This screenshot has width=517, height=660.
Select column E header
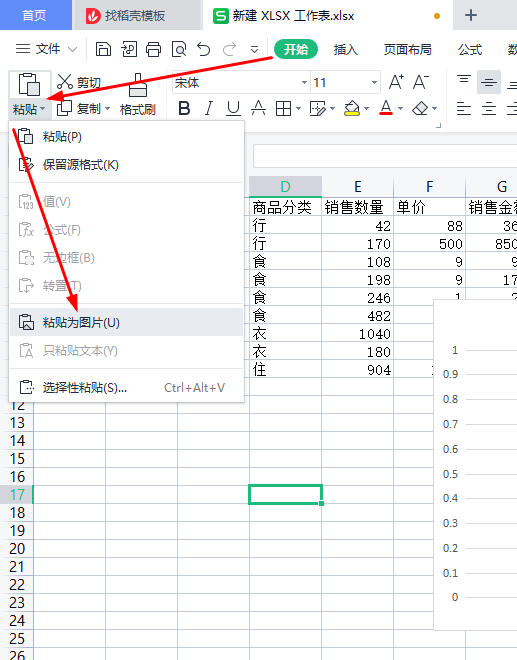point(357,186)
